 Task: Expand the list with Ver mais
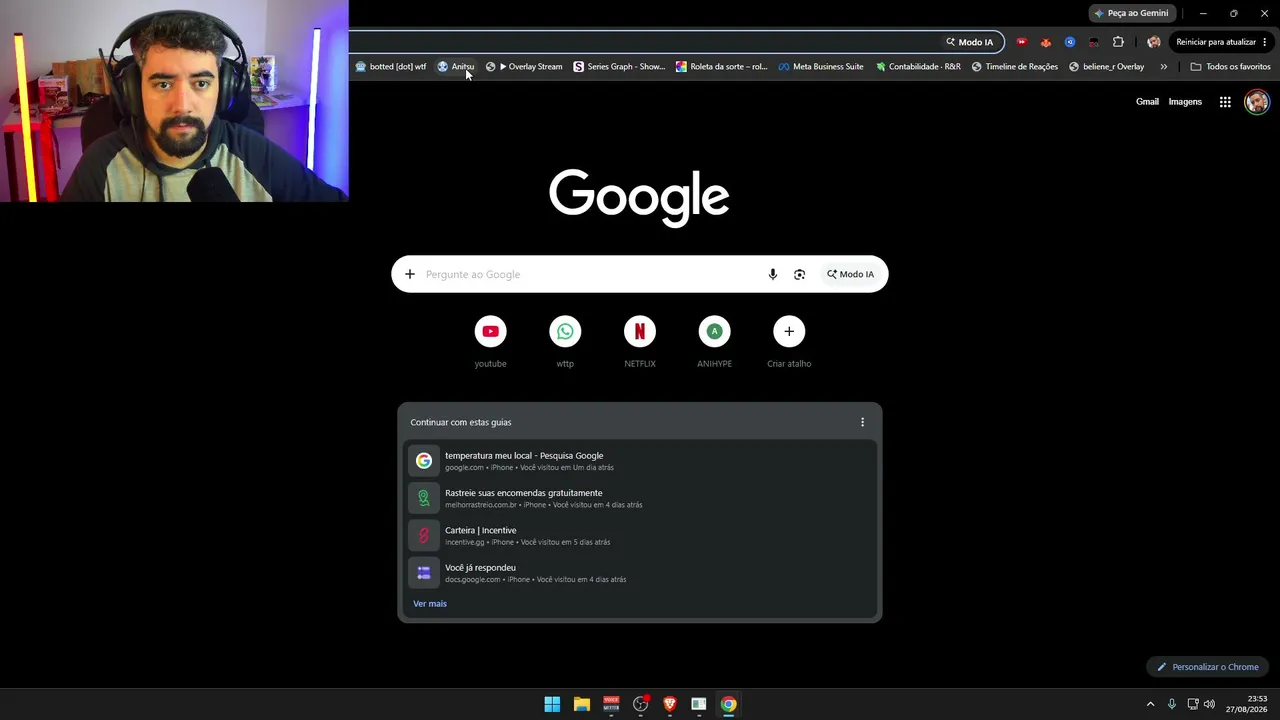pos(430,604)
